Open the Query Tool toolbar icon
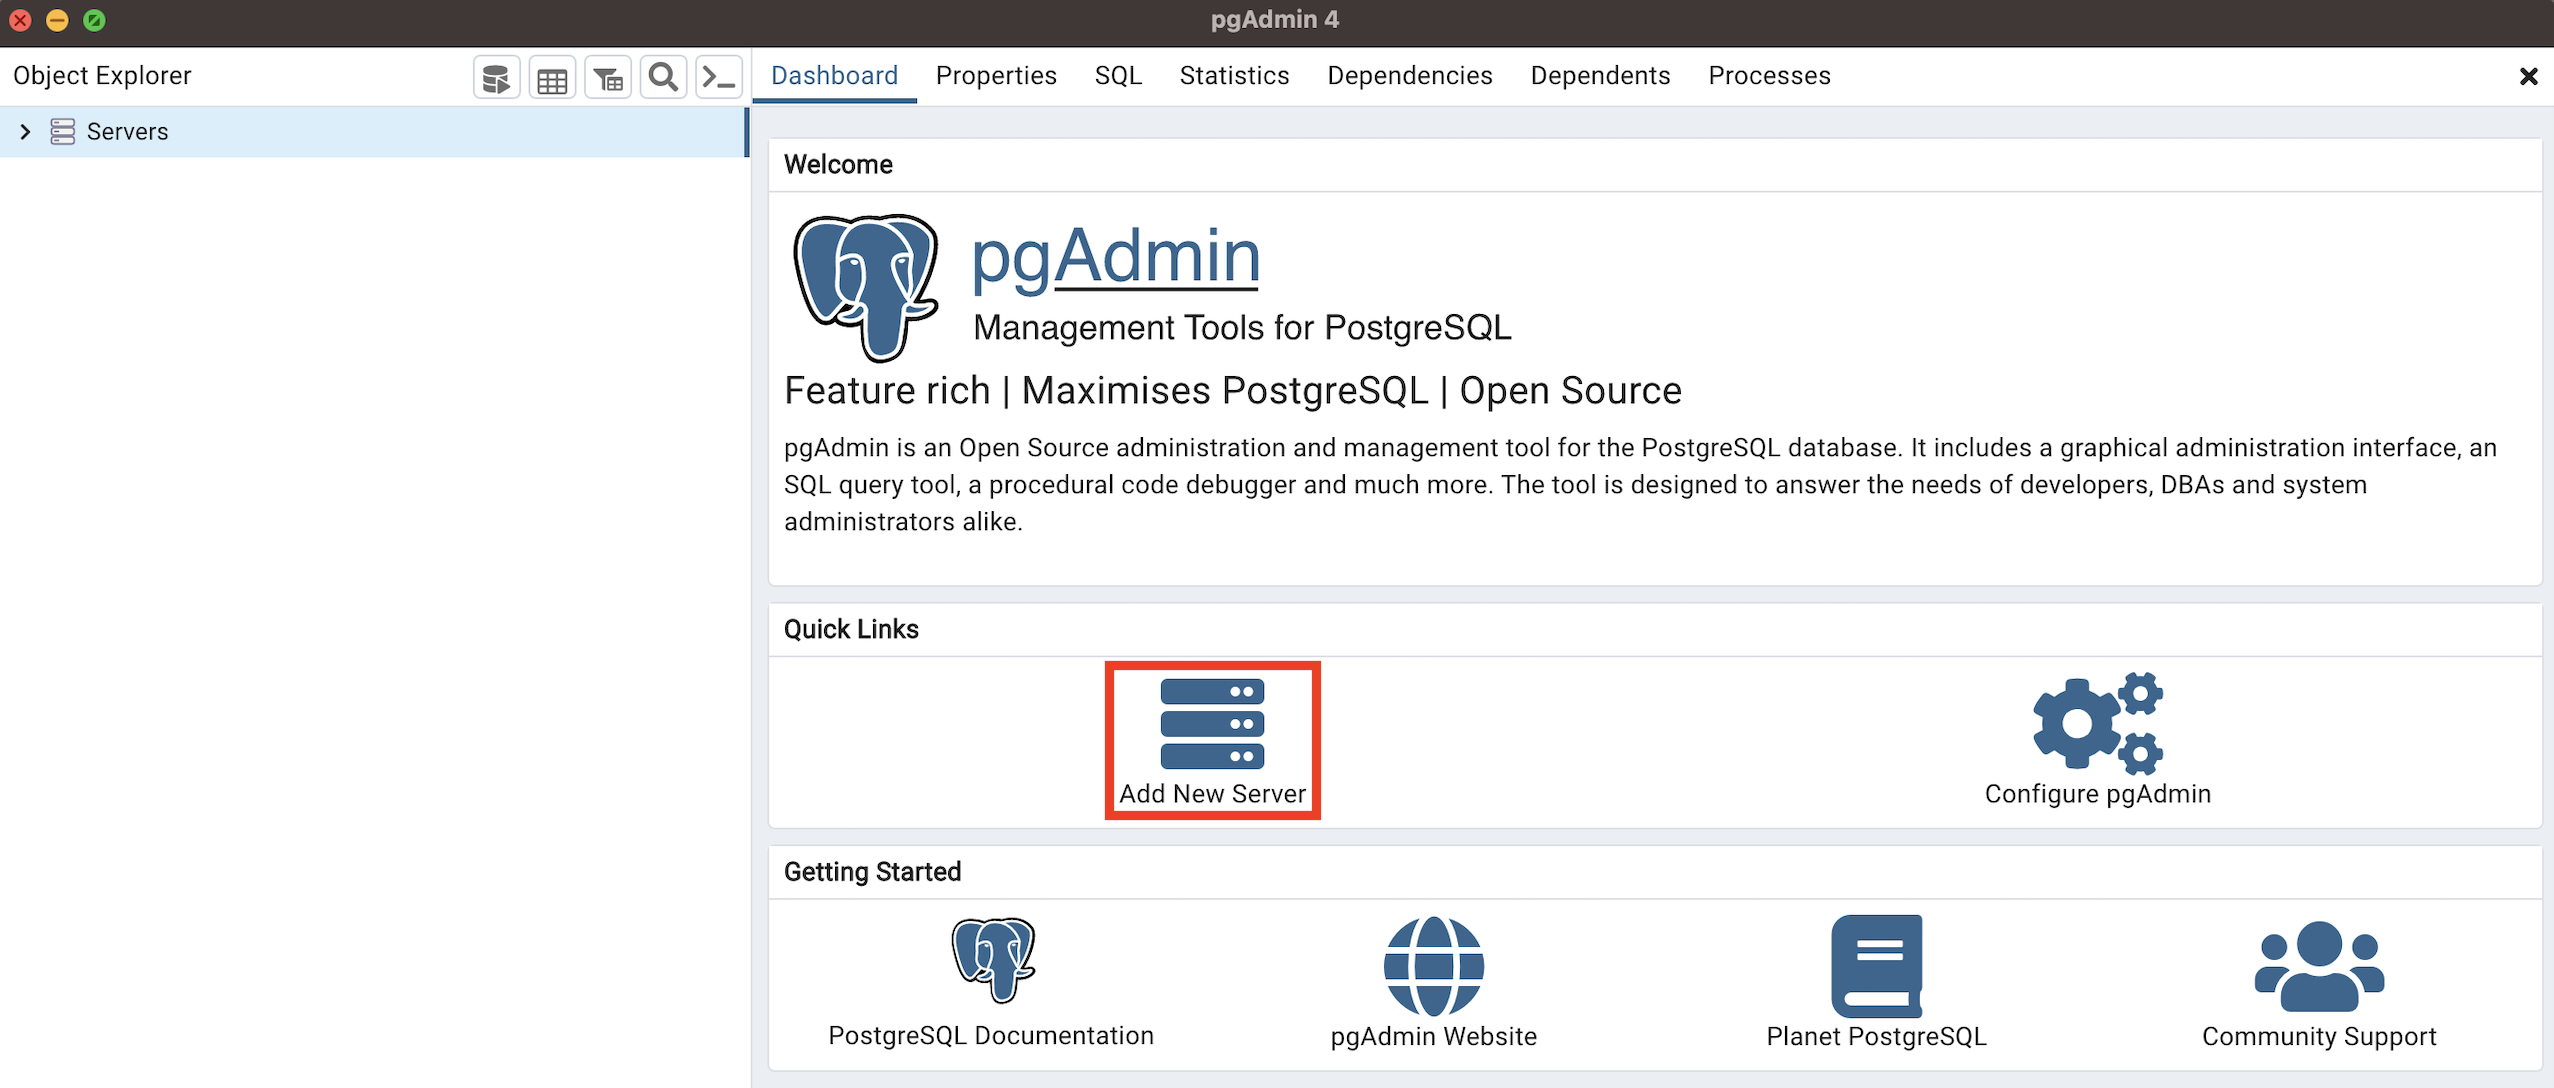Image resolution: width=2554 pixels, height=1088 pixels. coord(496,78)
